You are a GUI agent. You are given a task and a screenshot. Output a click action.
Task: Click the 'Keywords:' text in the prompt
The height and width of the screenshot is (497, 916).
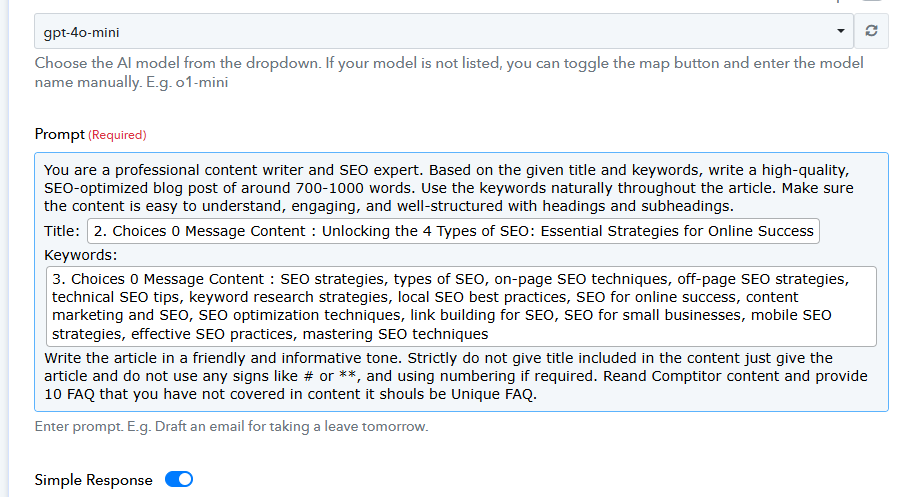pyautogui.click(x=81, y=255)
